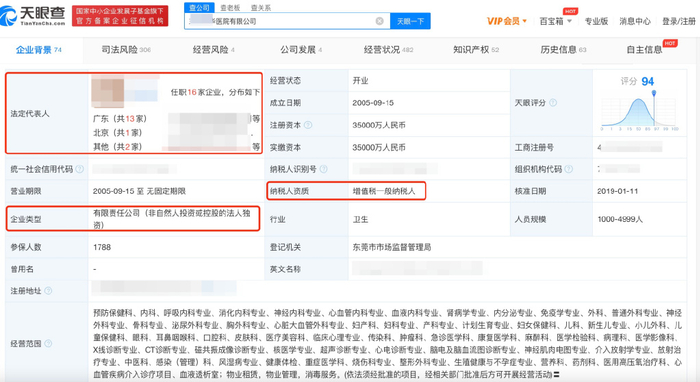Clear the search box with the X icon
This screenshot has width=700, height=382.
point(379,21)
